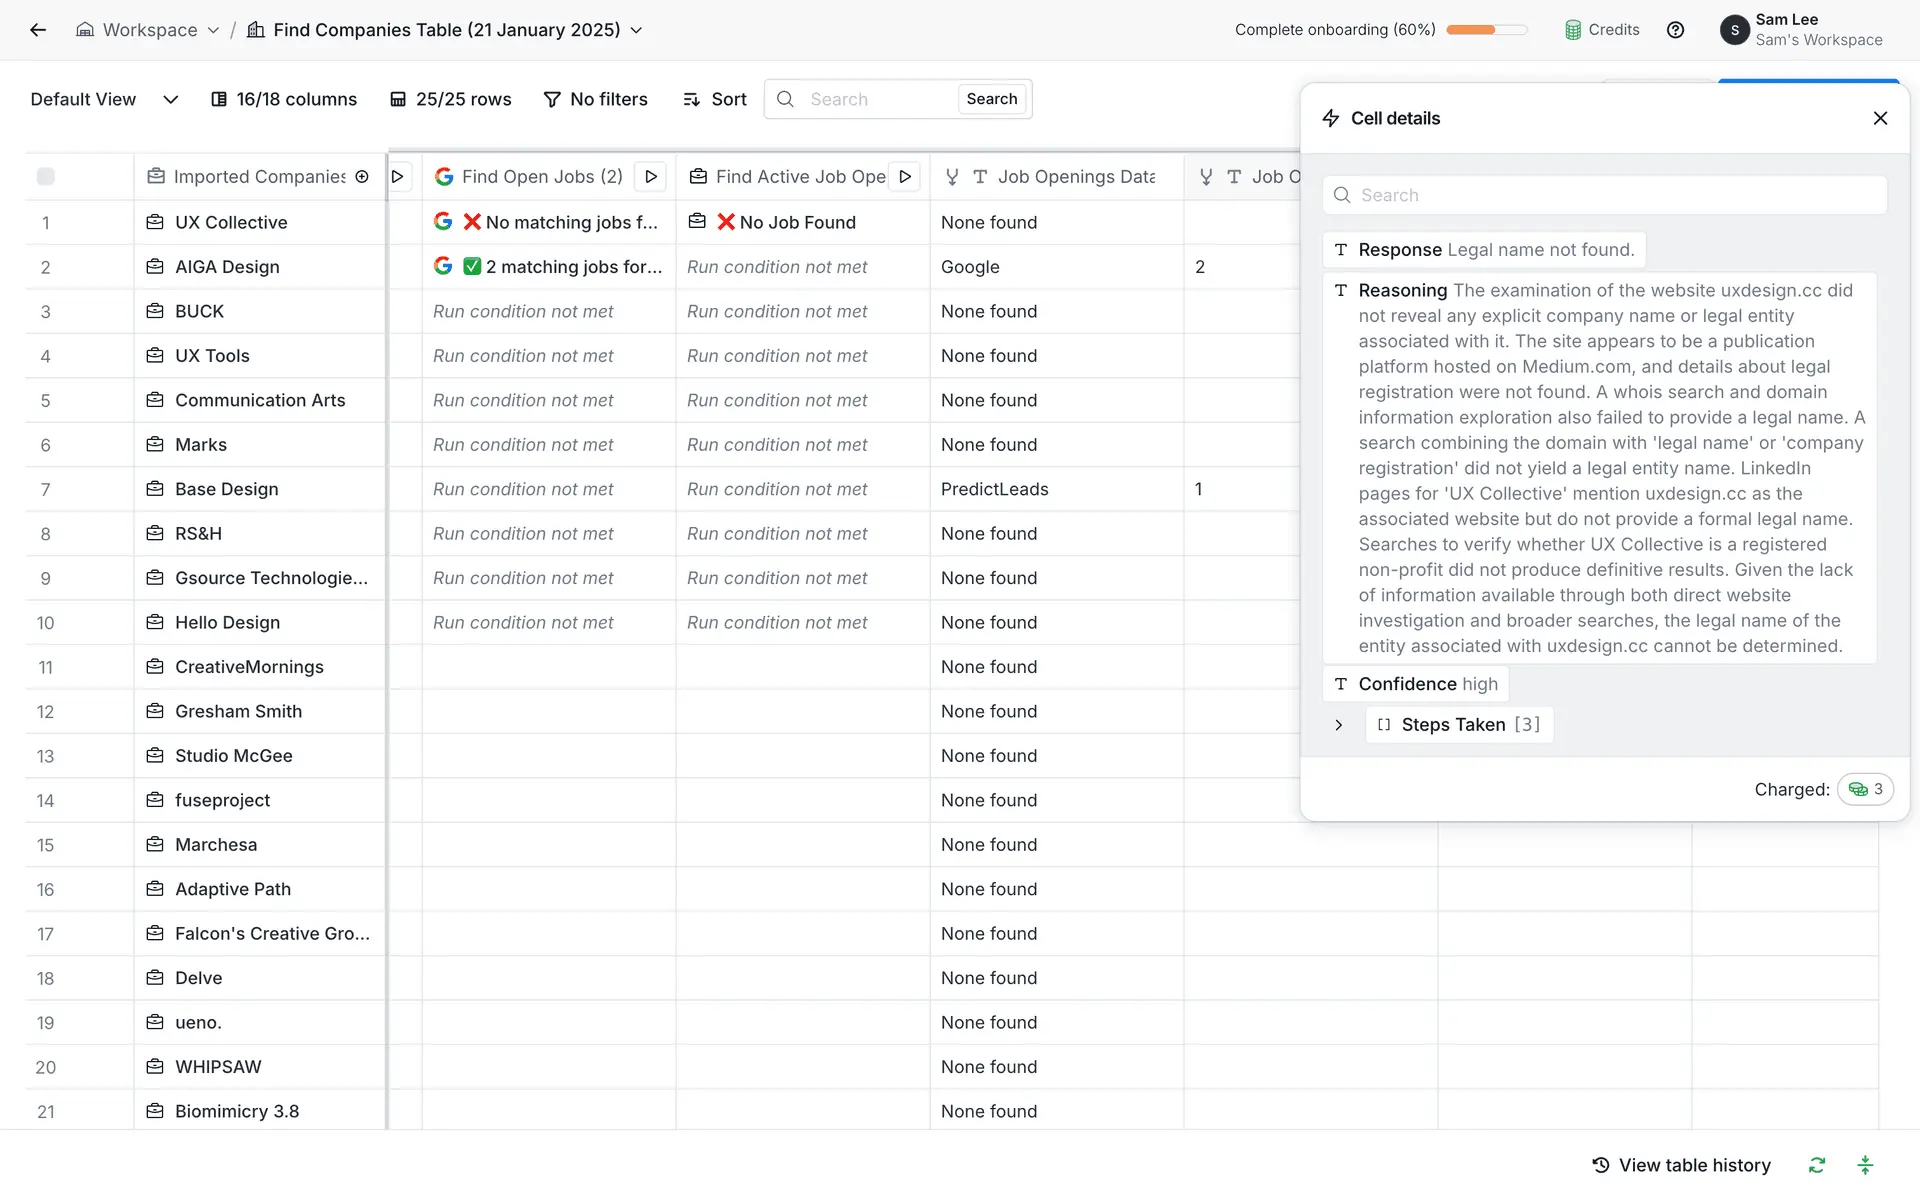Click the Imported Companies column settings icon

(x=362, y=177)
